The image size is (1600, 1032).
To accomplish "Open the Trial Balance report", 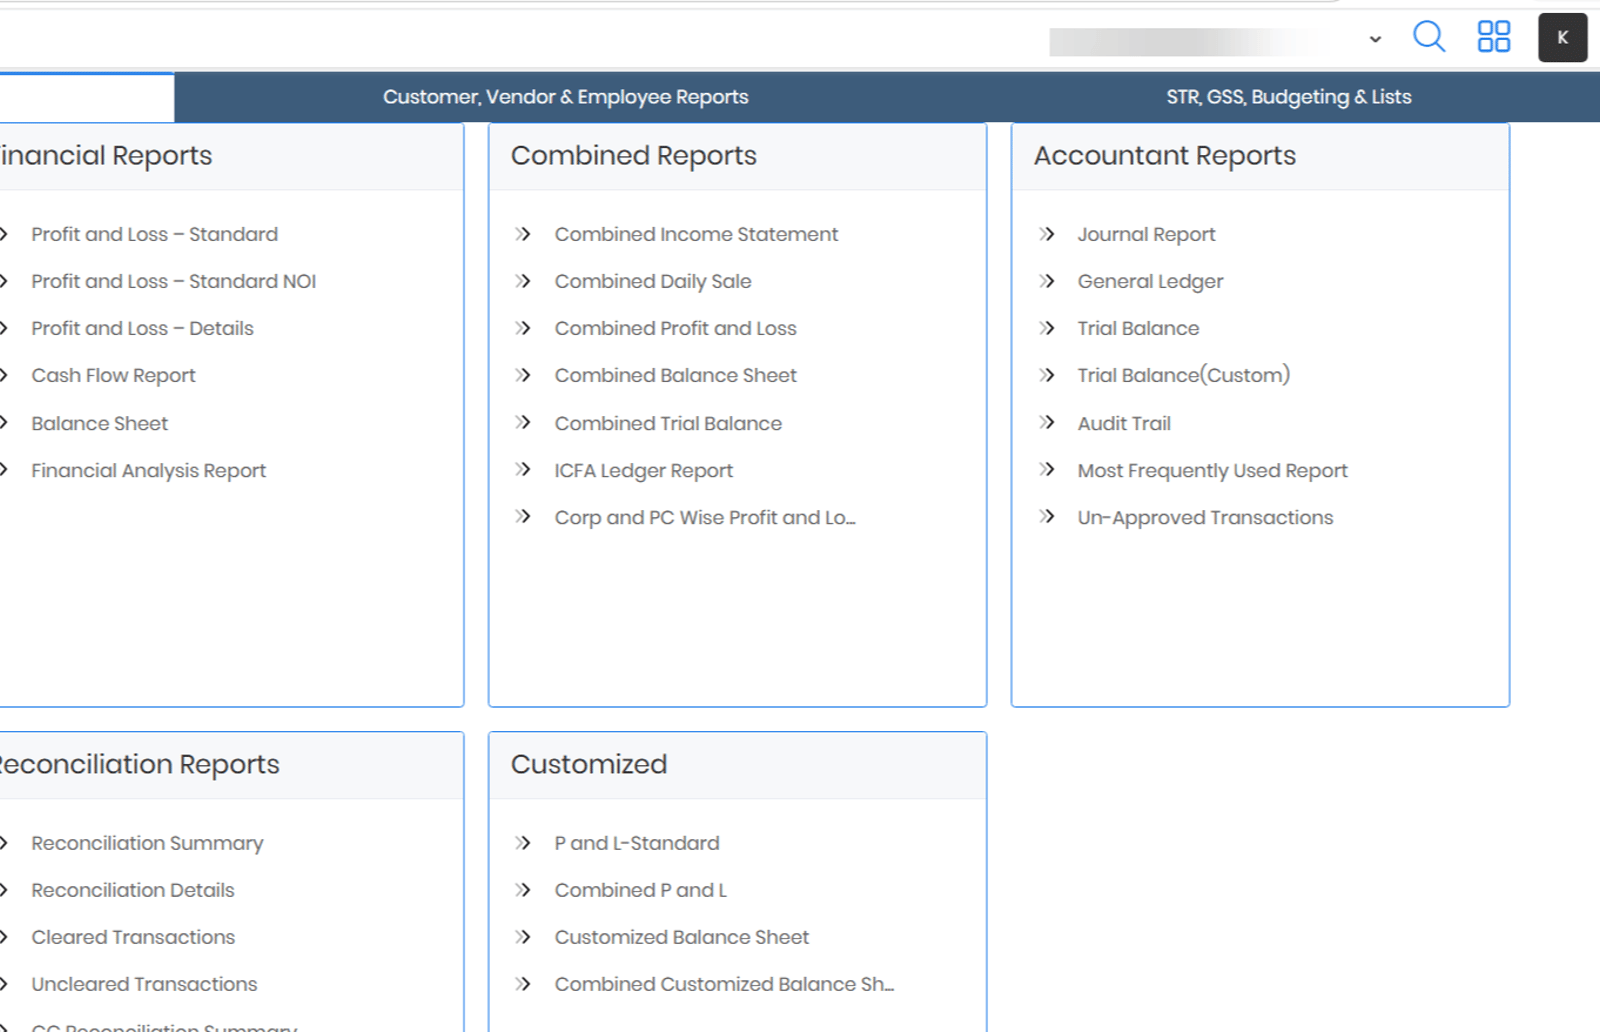I will [x=1138, y=328].
